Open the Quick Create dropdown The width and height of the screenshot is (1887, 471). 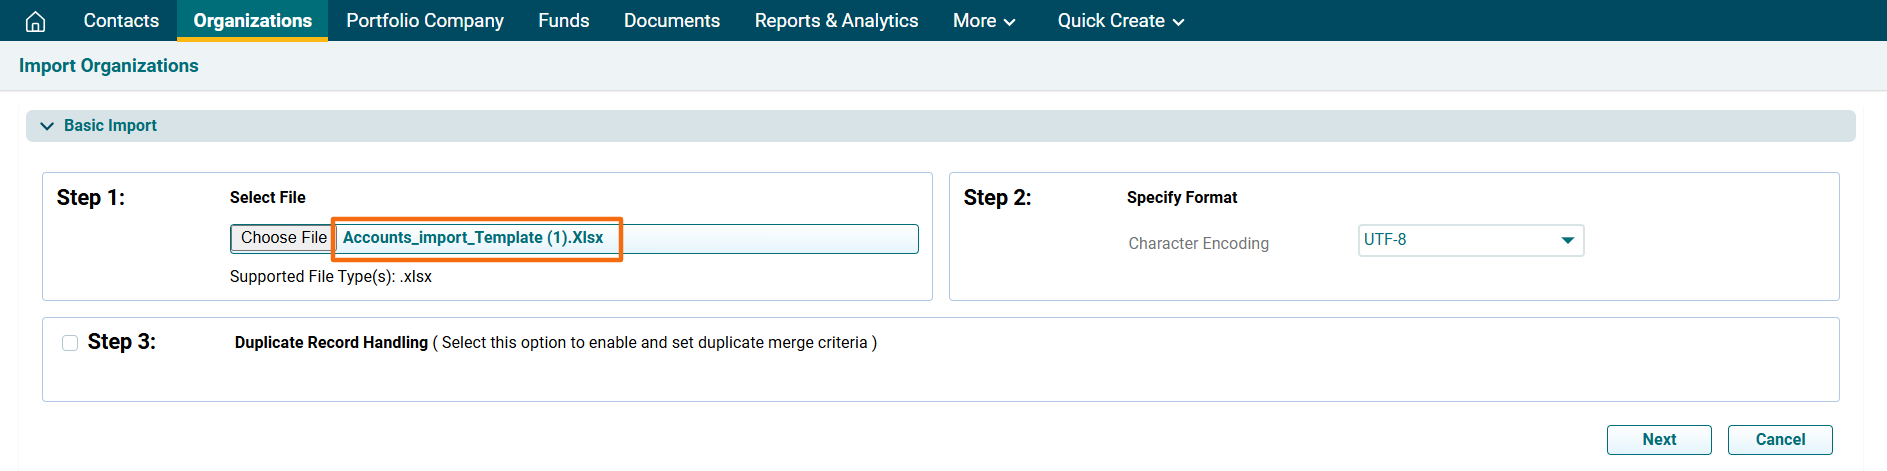coord(1120,21)
